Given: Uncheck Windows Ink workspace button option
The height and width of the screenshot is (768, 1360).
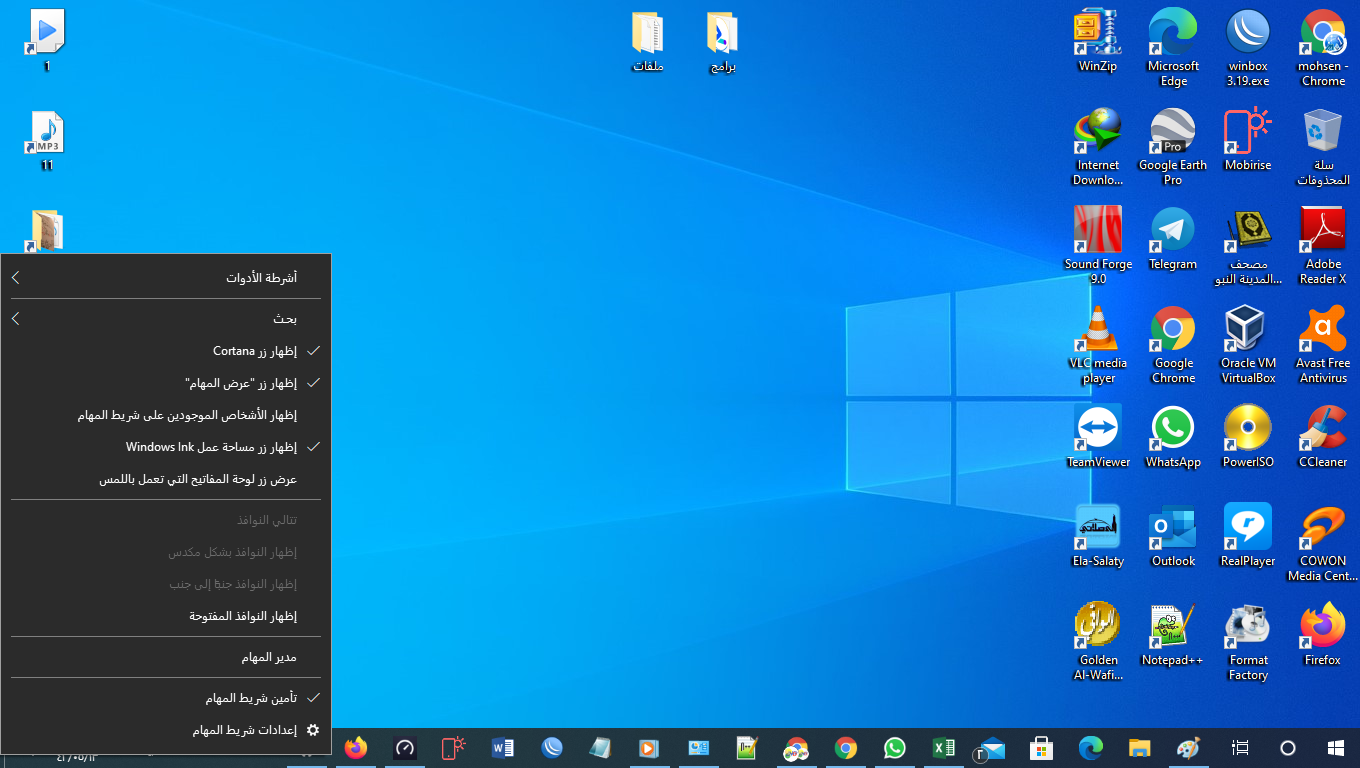Looking at the screenshot, I should pyautogui.click(x=166, y=447).
